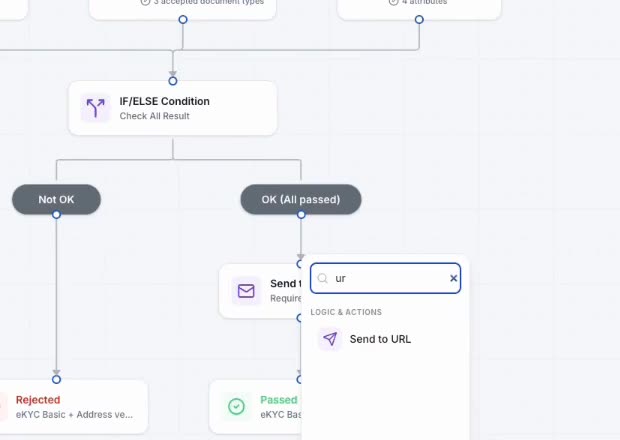This screenshot has width=620, height=440.
Task: Open the Rejected outcome node
Action: pos(72,407)
